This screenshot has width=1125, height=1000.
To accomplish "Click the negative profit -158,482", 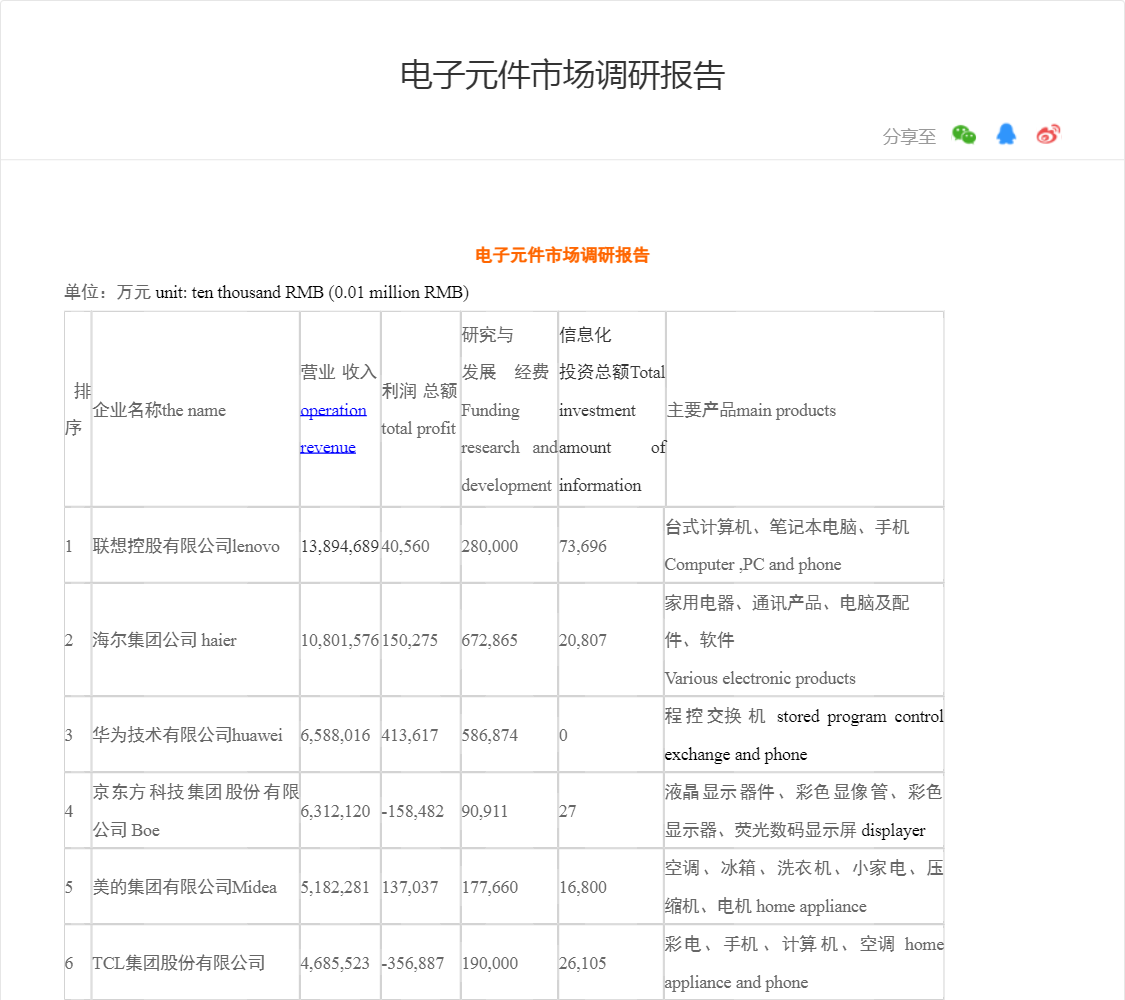I will point(413,811).
